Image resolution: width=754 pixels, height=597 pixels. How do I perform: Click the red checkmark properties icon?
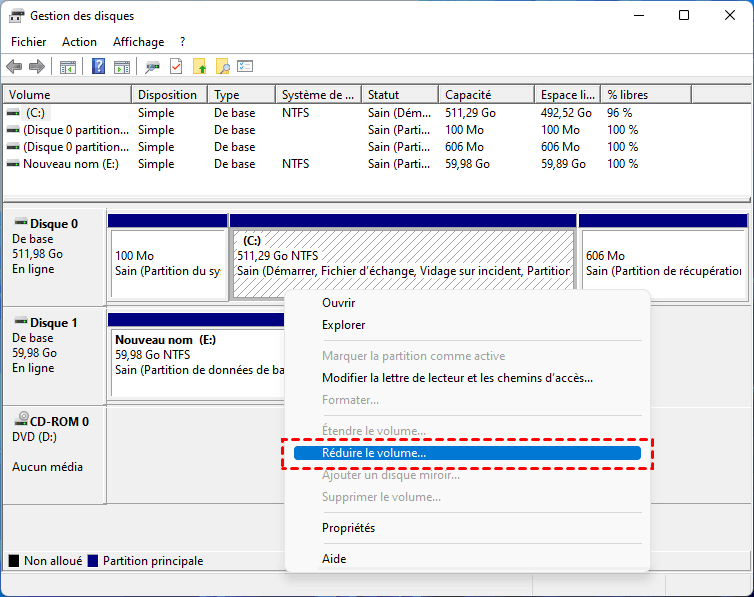176,67
